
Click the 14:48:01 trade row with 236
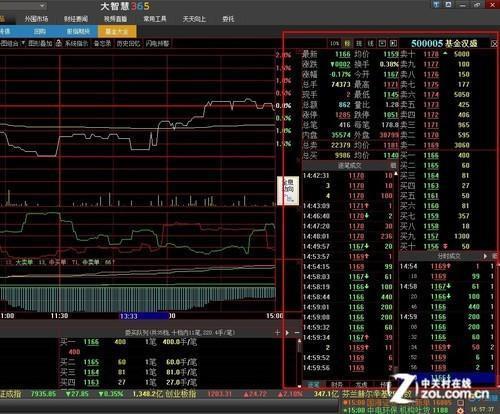(x=348, y=236)
